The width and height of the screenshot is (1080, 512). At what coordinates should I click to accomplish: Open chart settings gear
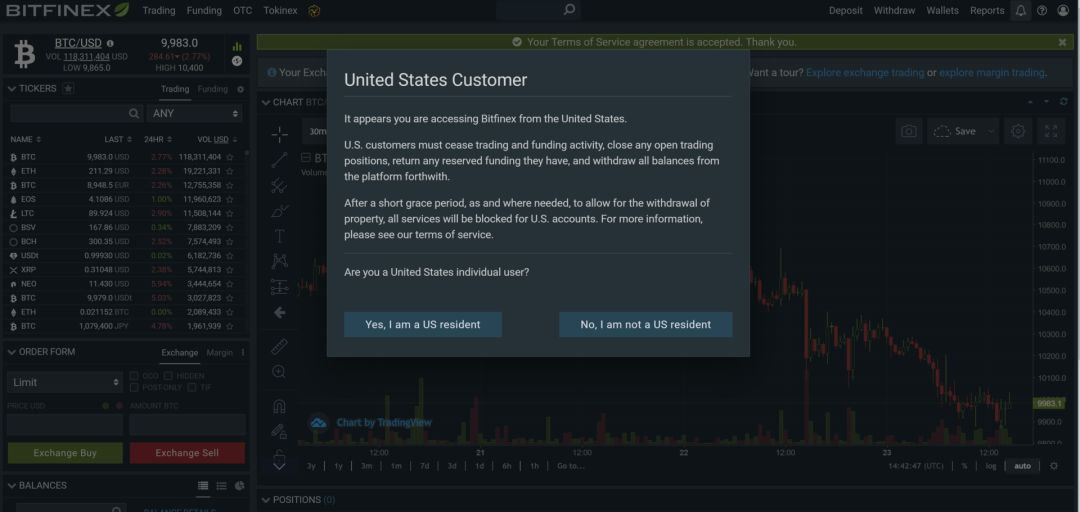[1018, 131]
